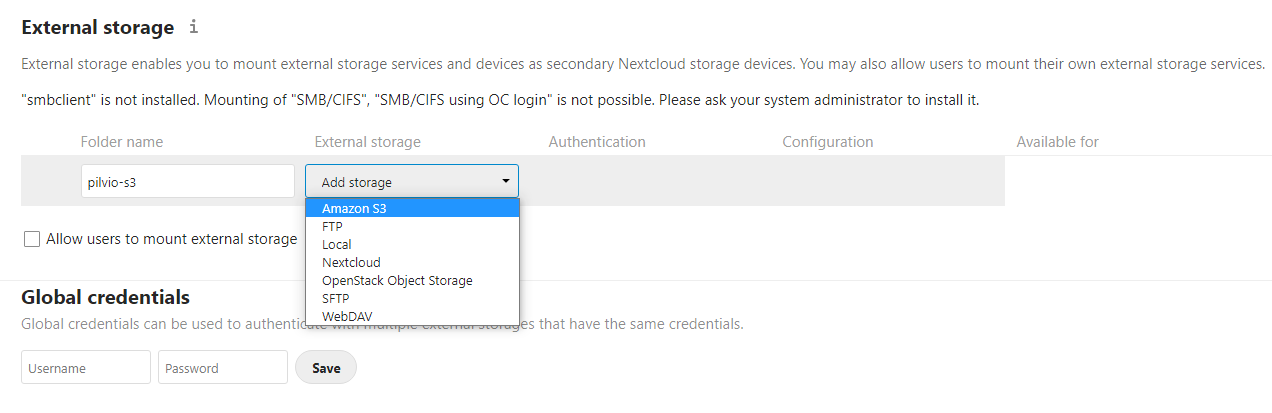
Task: Click the pilvio-s3 folder name field
Action: tap(188, 181)
